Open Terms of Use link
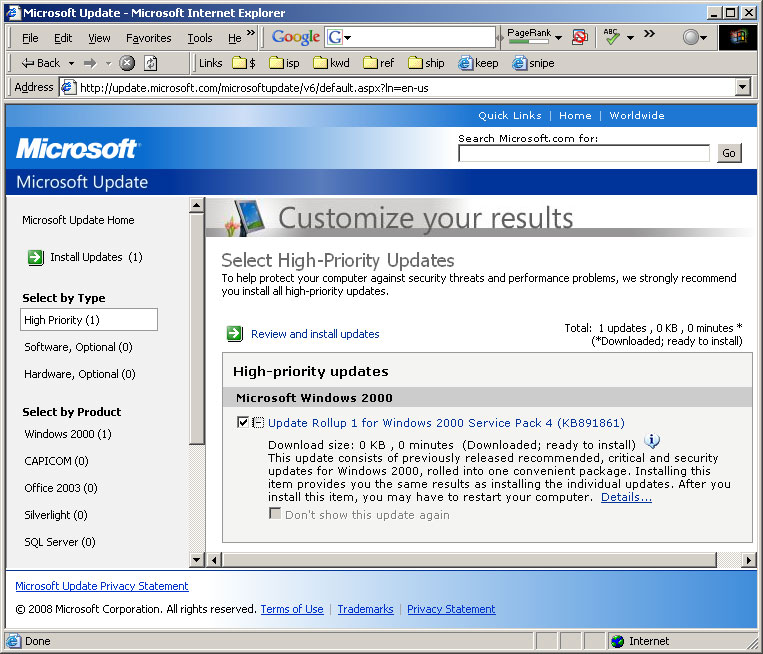This screenshot has height=654, width=763. (292, 609)
